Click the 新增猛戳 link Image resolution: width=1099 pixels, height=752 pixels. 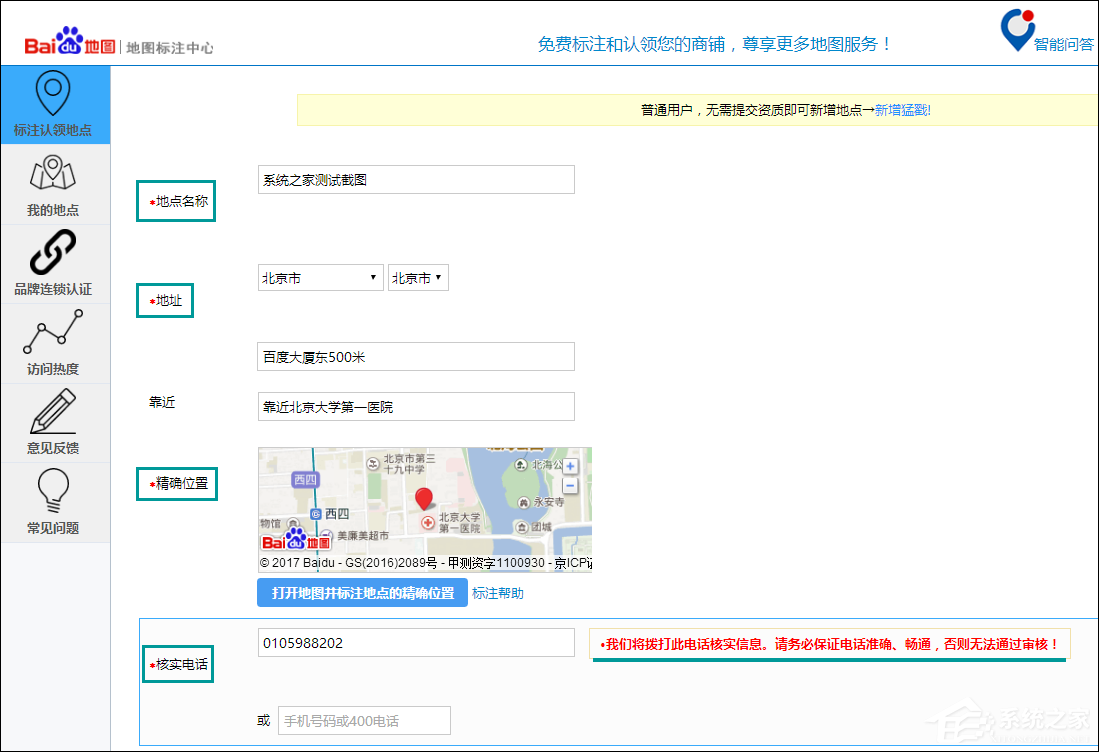(x=901, y=110)
